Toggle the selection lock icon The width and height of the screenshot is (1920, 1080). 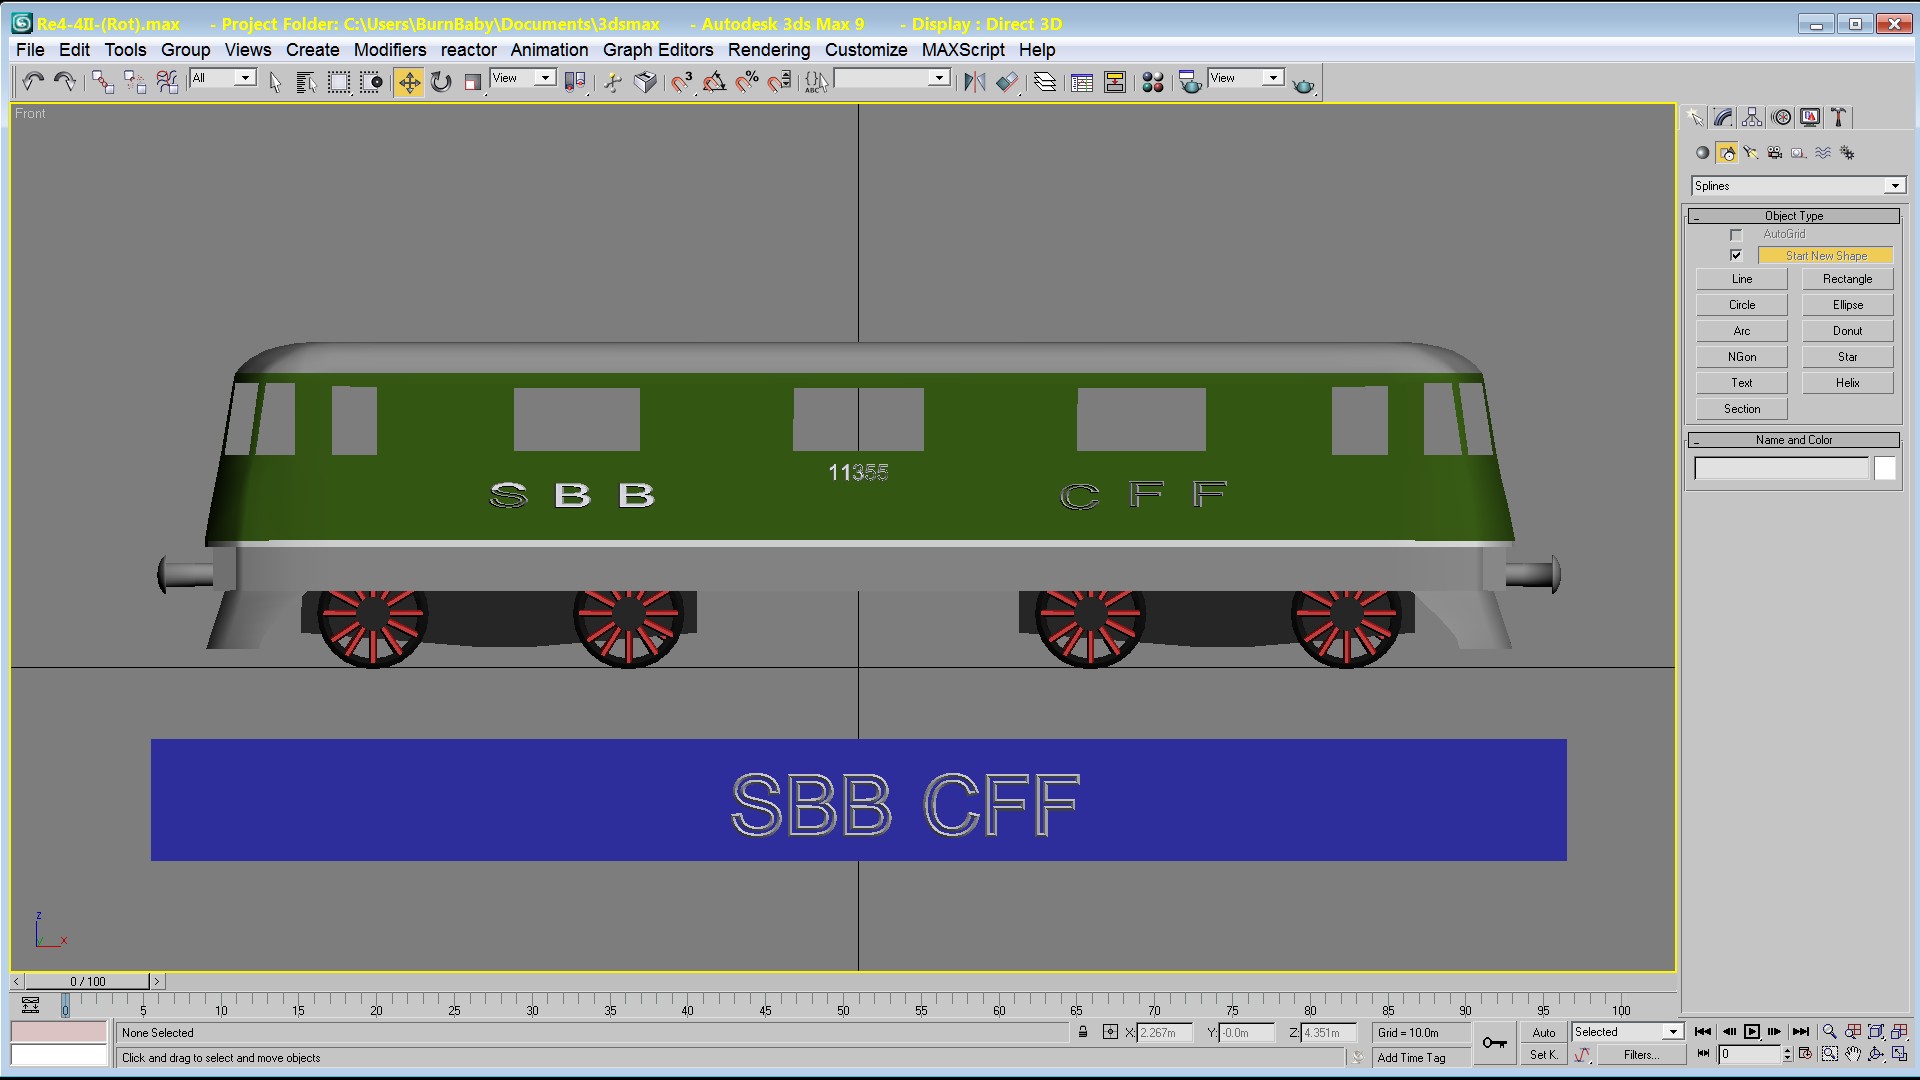point(1083,1032)
